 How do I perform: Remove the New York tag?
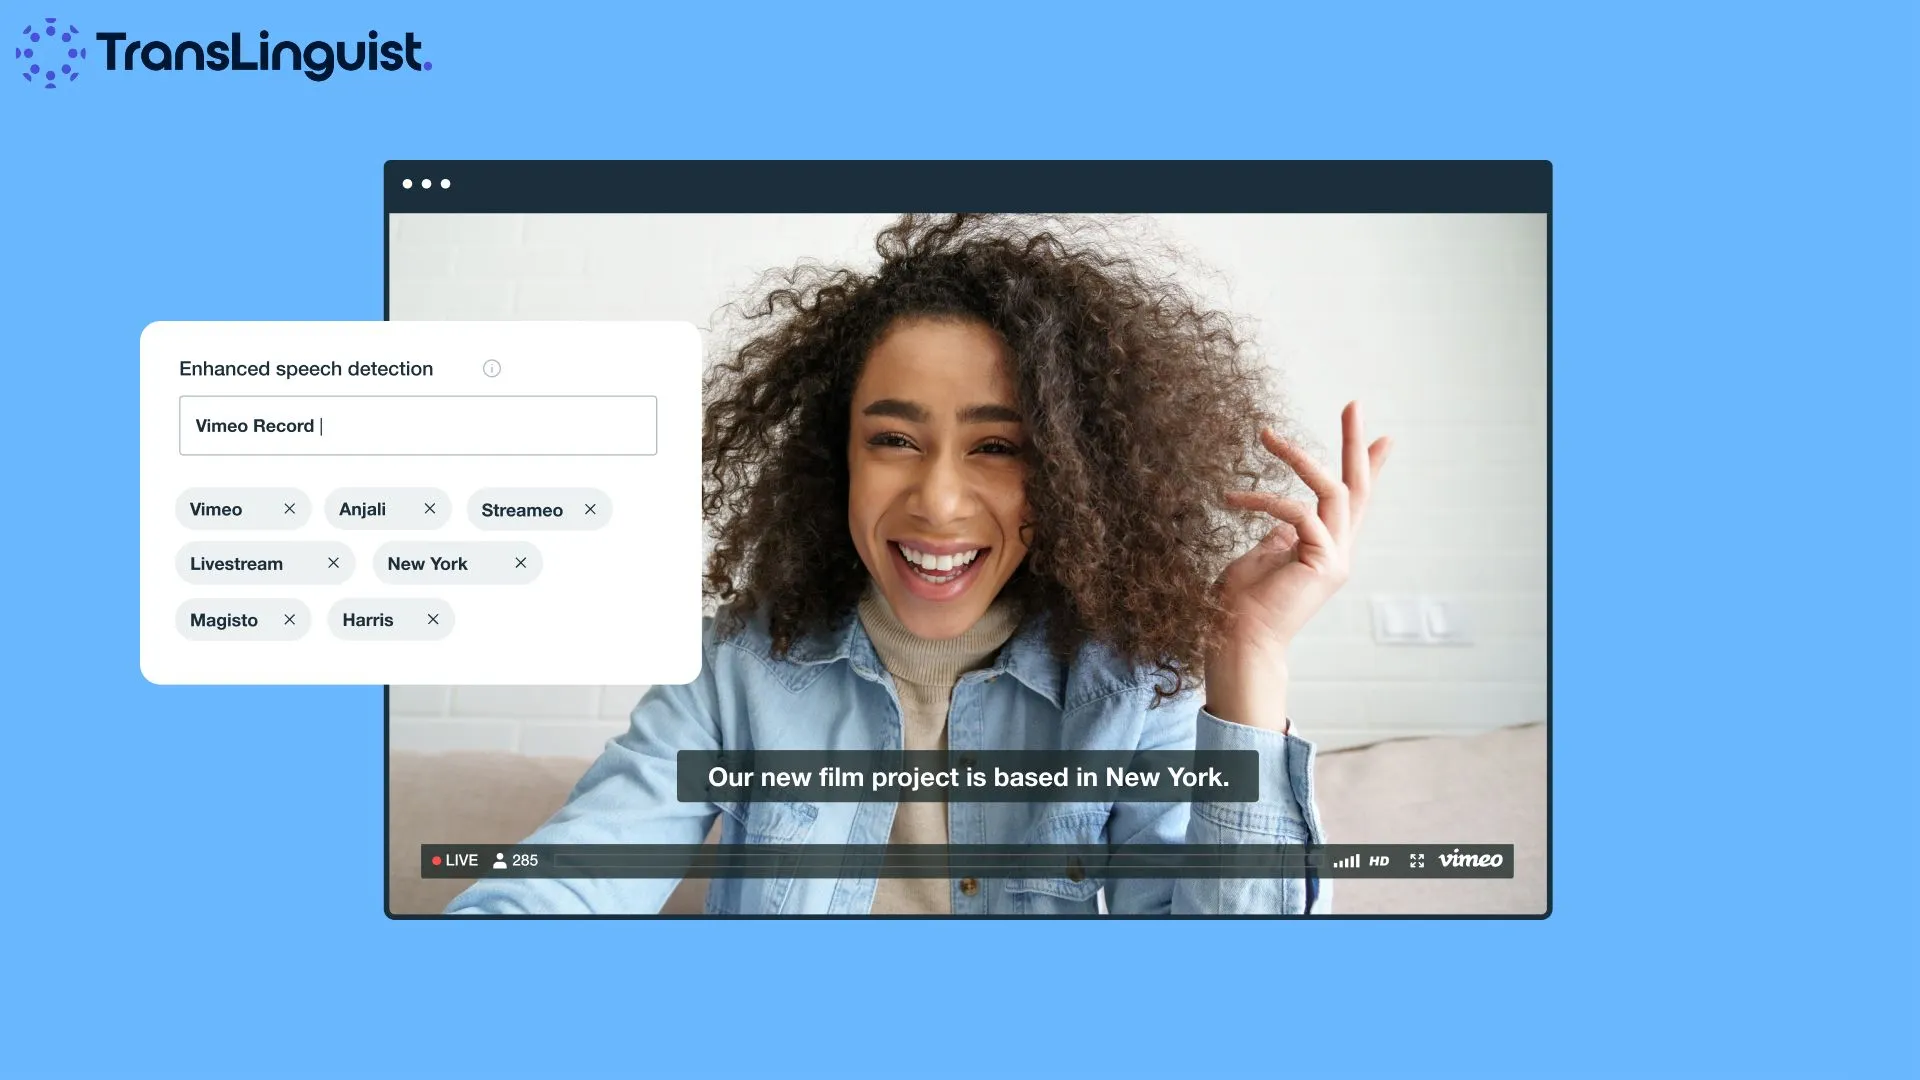521,563
